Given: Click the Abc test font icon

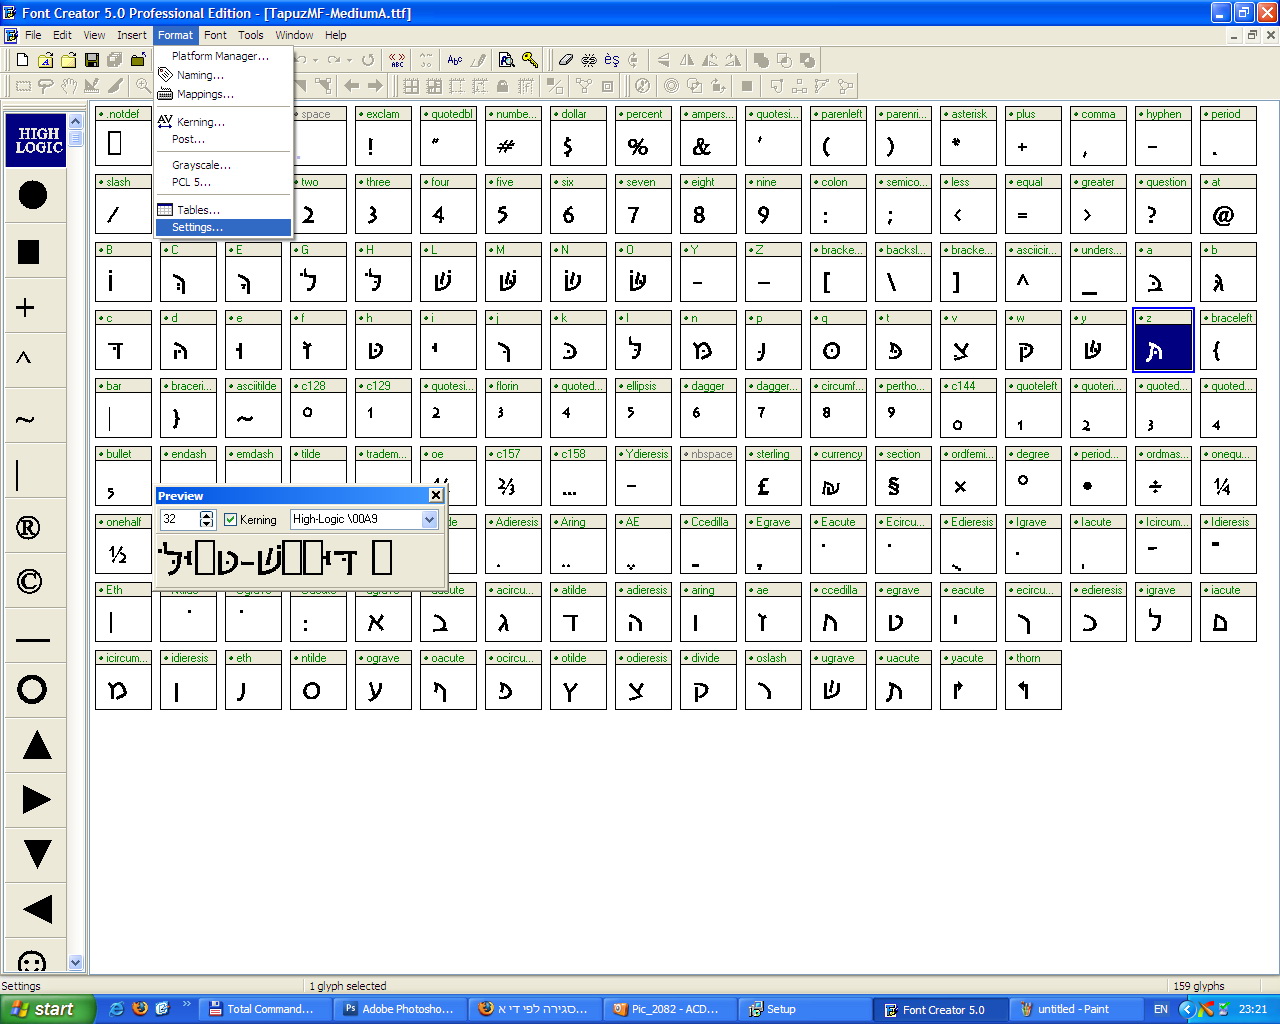Looking at the screenshot, I should tap(455, 60).
